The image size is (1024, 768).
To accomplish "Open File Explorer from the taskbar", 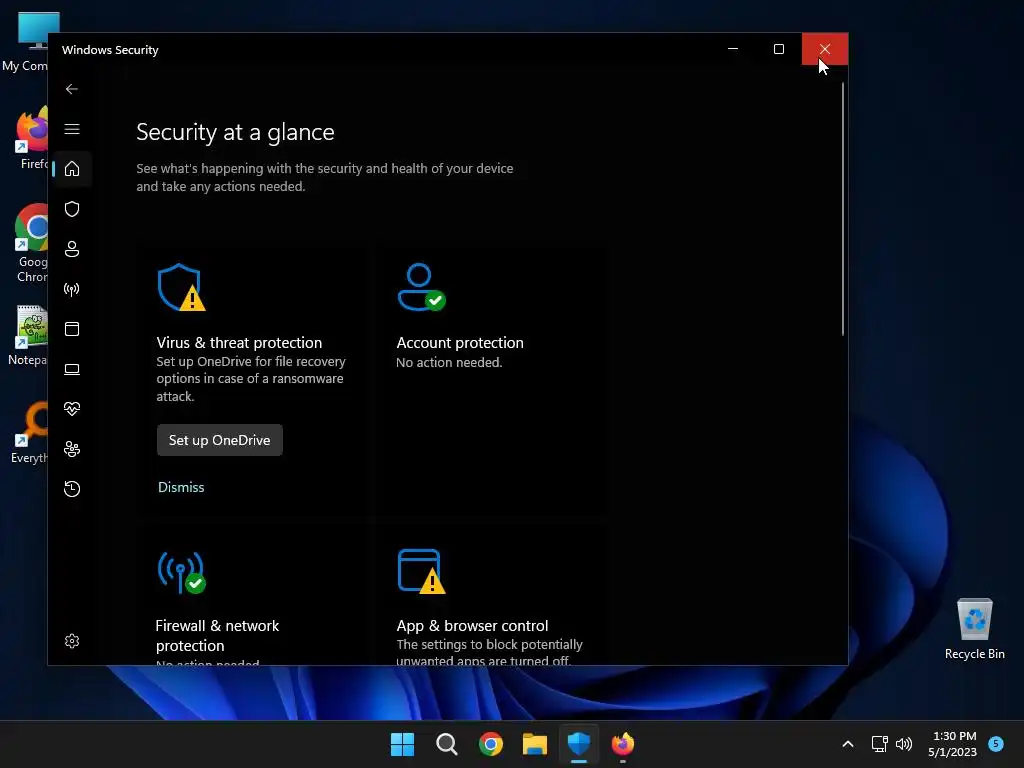I will tap(535, 744).
